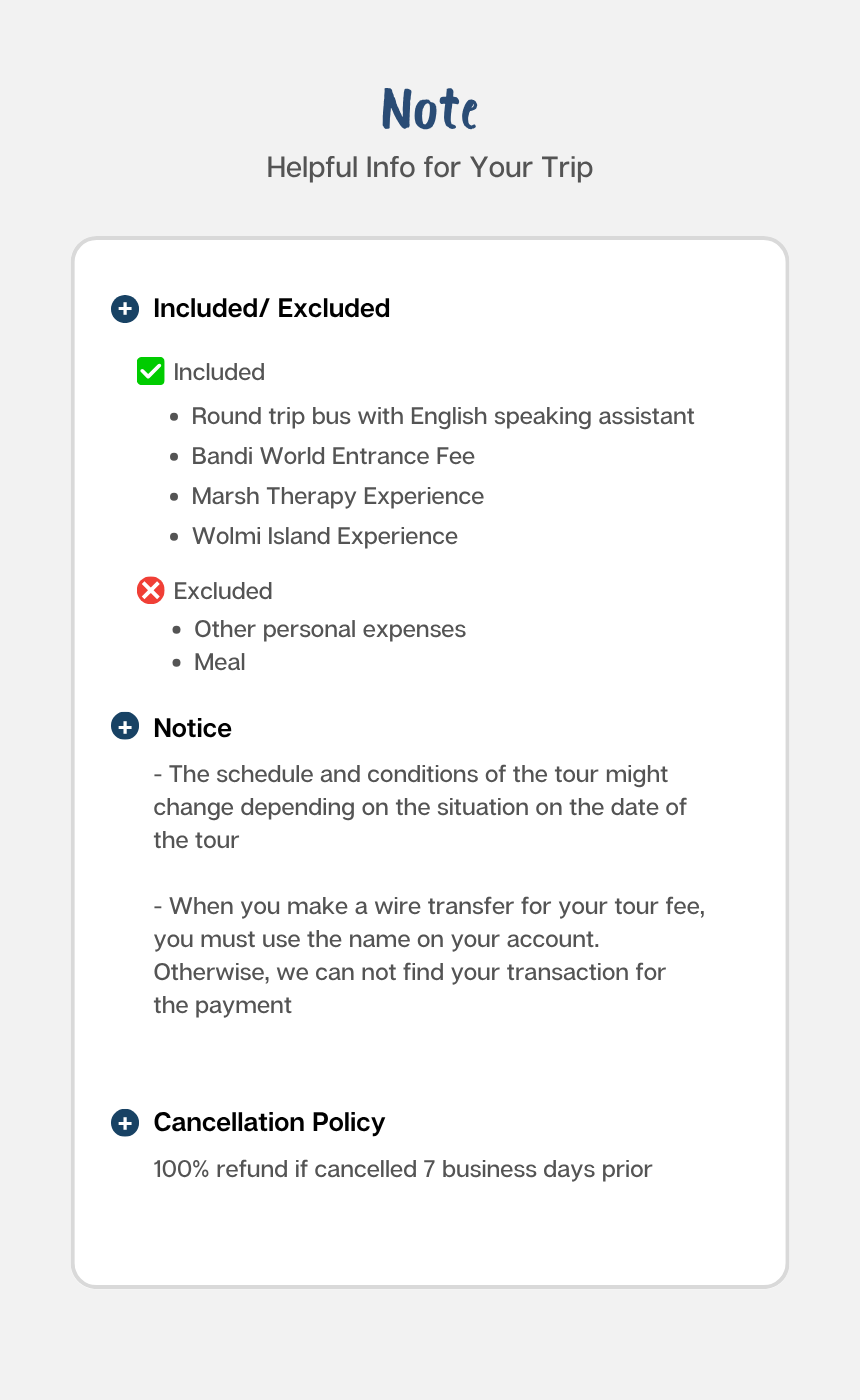The width and height of the screenshot is (860, 1400).
Task: Click the plus icon beside Included/ Excluded
Action: 124,308
